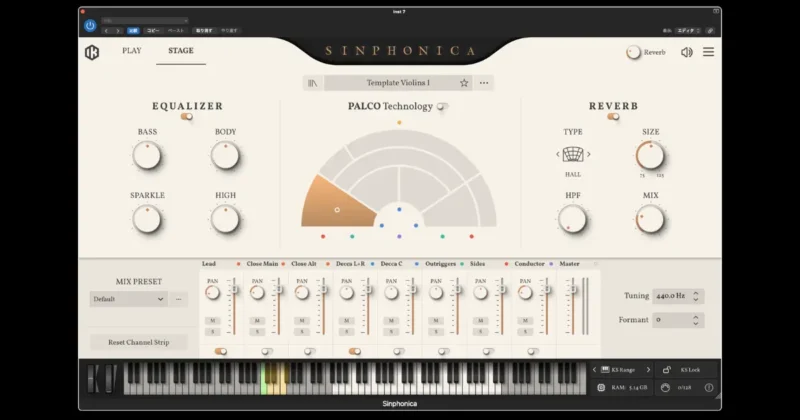
Task: Enable the Outriggers channel toggle
Action: coord(443,351)
